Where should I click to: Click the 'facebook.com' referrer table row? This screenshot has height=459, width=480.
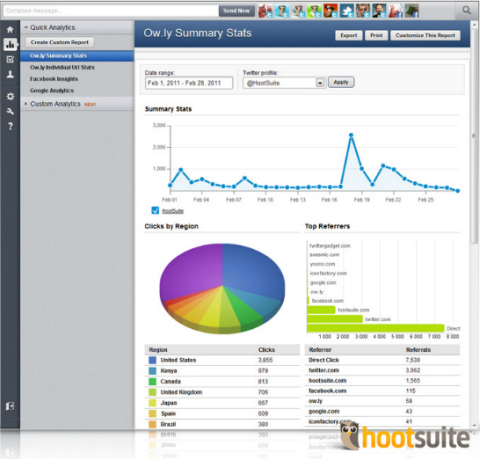coord(382,391)
